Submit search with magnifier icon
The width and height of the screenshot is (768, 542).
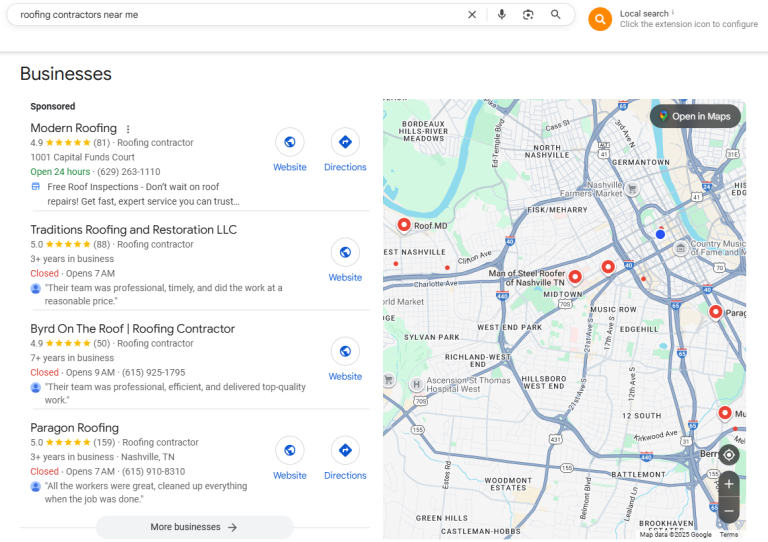(x=555, y=15)
